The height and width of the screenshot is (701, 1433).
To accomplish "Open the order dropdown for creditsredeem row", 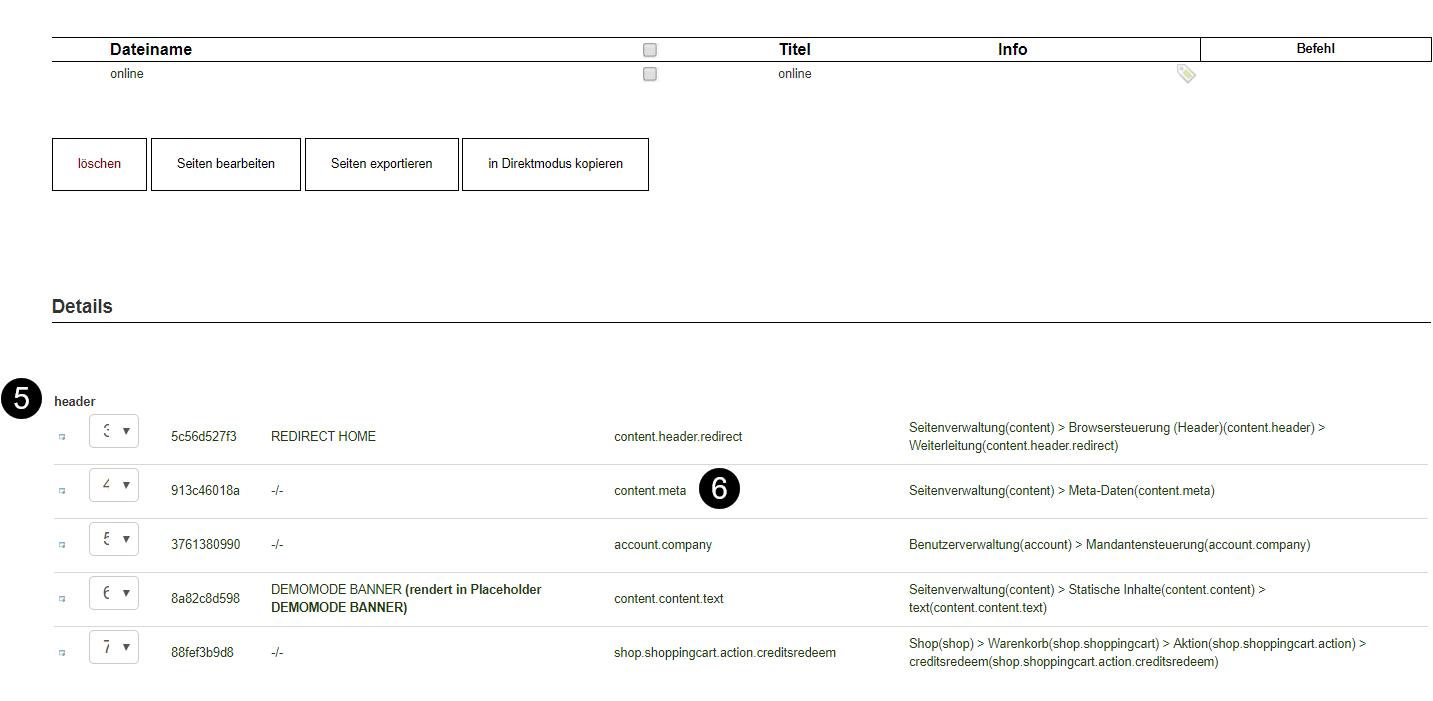I will tap(114, 647).
